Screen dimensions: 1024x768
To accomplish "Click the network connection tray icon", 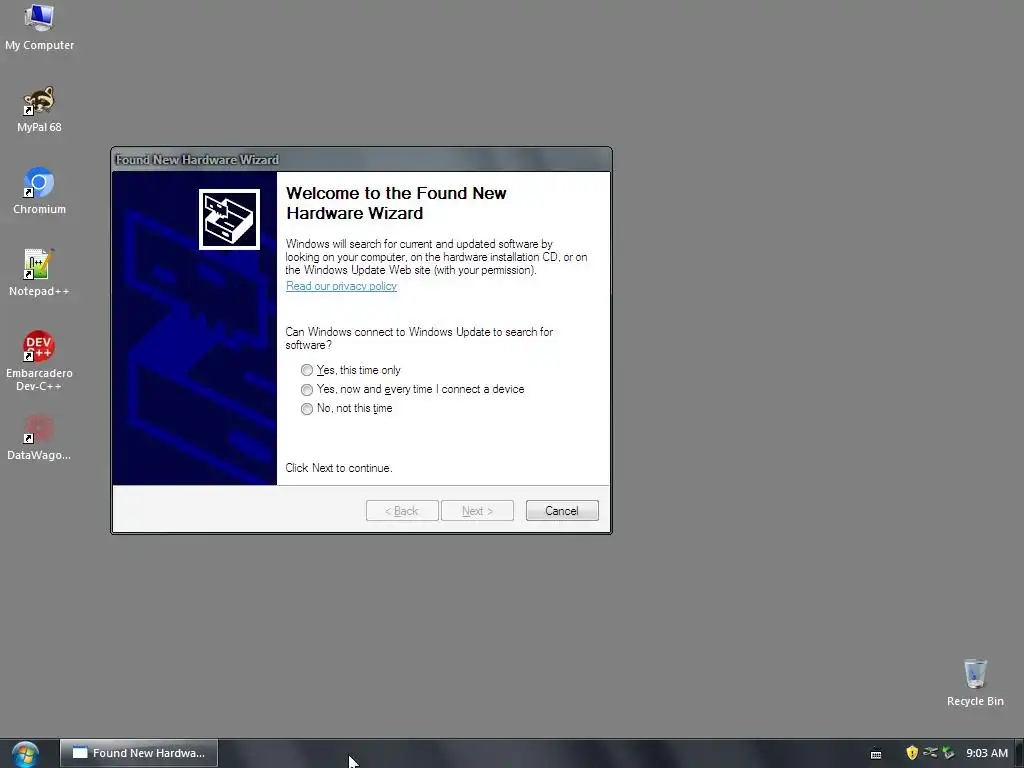I will (x=930, y=753).
